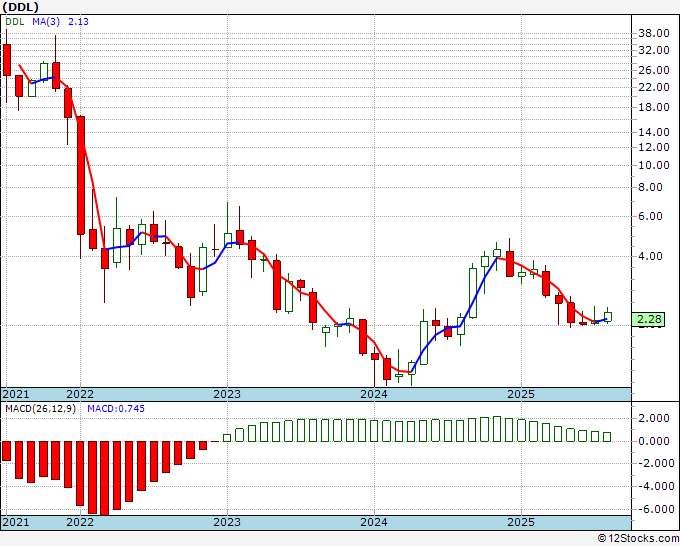This screenshot has width=680, height=546.
Task: Click 2022 on the MACD panel timeline
Action: coord(80,522)
